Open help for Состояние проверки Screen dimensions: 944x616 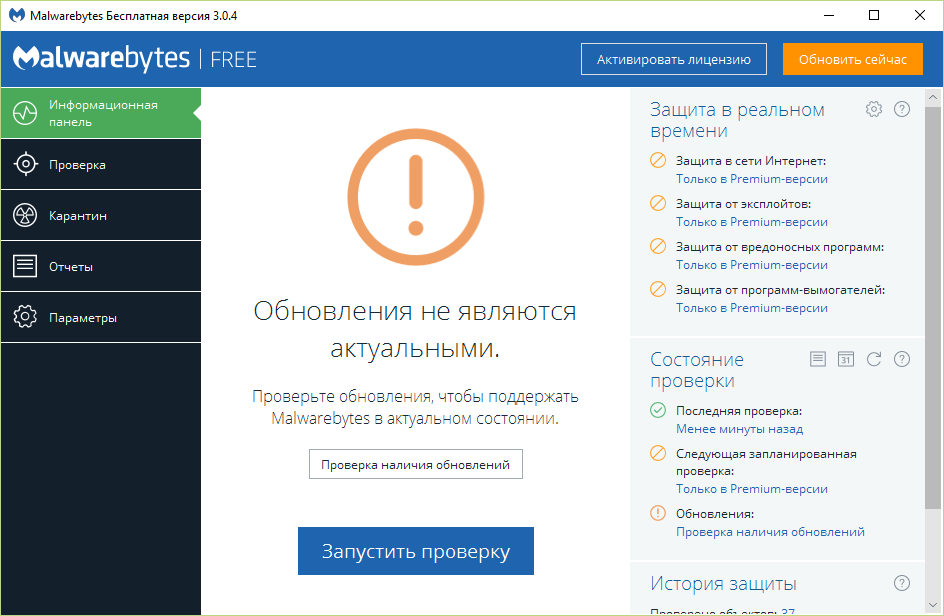click(901, 359)
